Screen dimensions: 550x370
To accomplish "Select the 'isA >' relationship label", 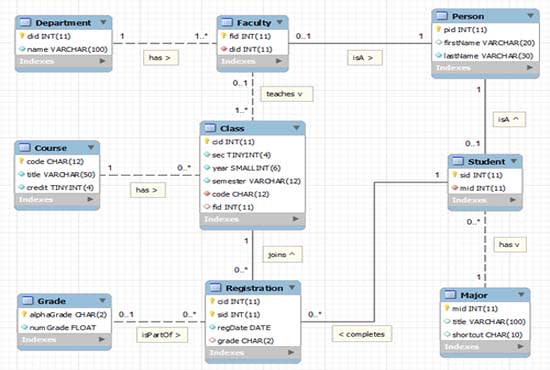I will (x=365, y=58).
